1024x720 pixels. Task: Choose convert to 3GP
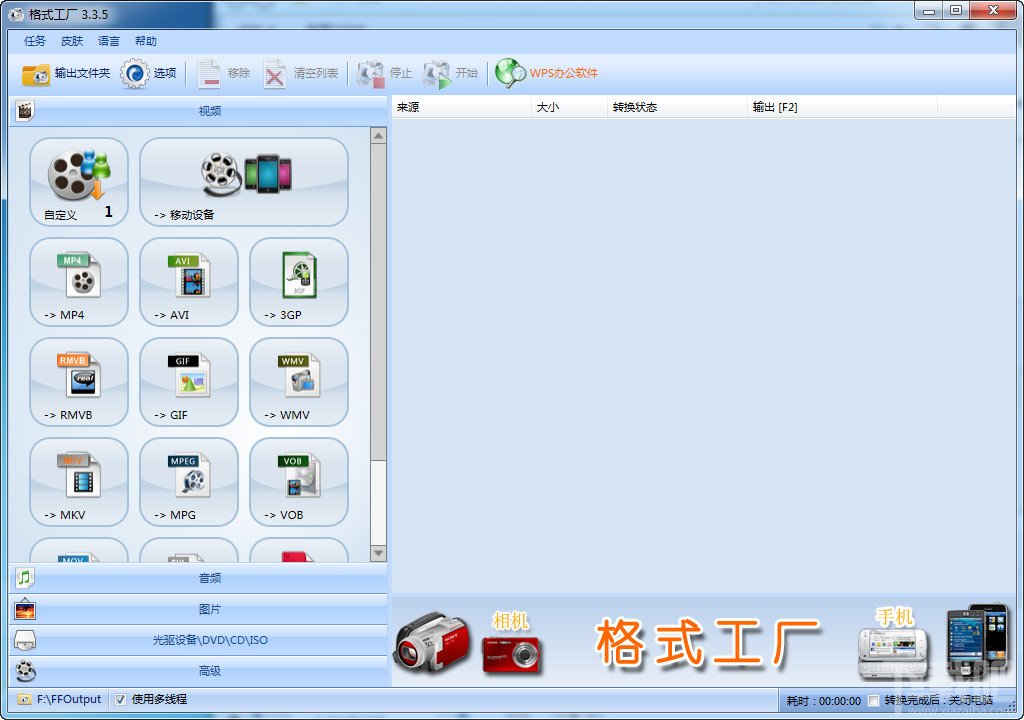click(x=298, y=282)
